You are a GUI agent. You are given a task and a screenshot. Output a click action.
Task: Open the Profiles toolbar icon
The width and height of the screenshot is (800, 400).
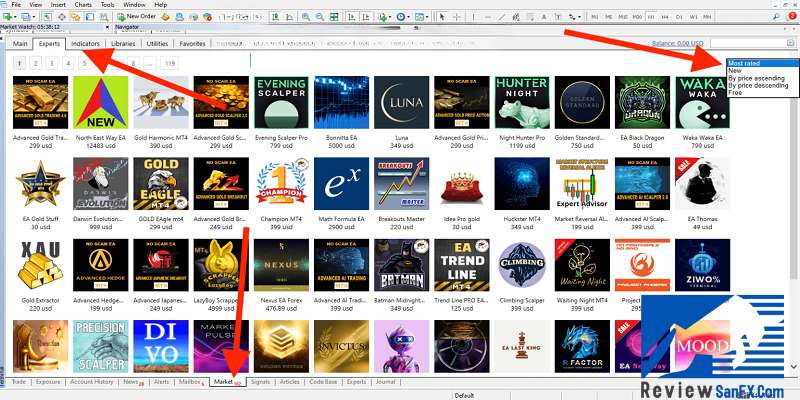[x=26, y=16]
